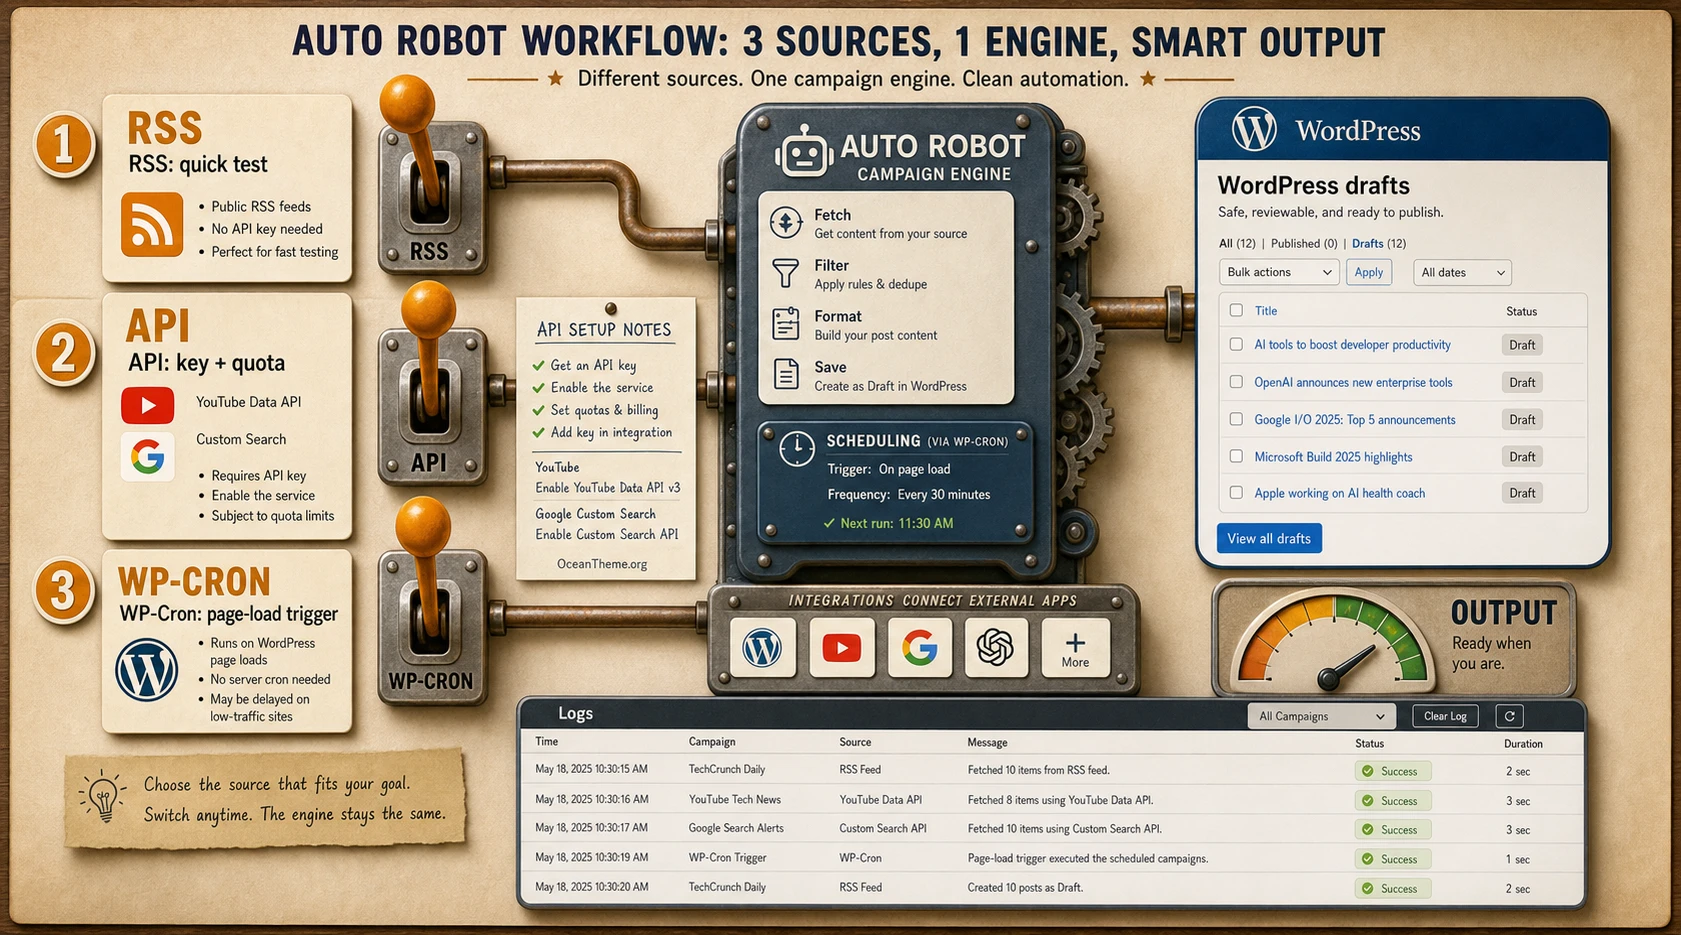The image size is (1681, 935).
Task: Open the Google integration tile
Action: click(920, 648)
